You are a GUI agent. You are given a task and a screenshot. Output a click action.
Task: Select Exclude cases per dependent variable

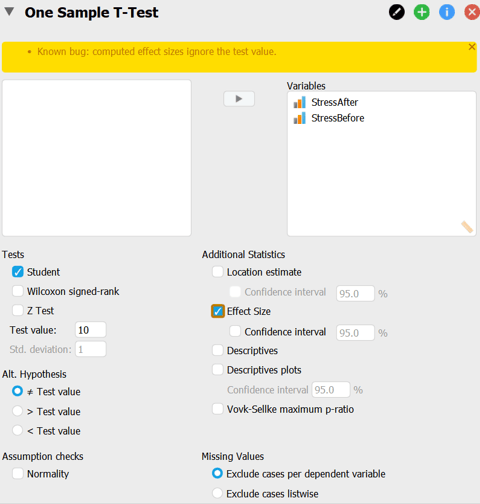(217, 473)
